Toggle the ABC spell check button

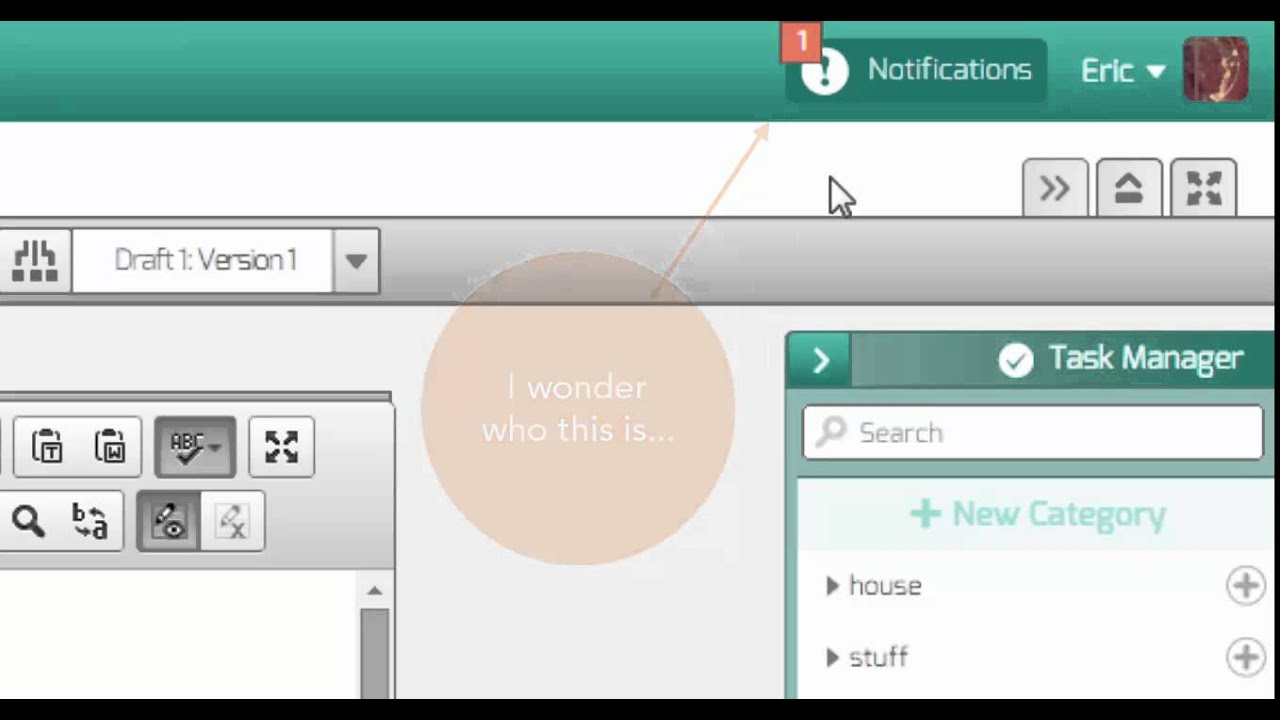(x=195, y=447)
